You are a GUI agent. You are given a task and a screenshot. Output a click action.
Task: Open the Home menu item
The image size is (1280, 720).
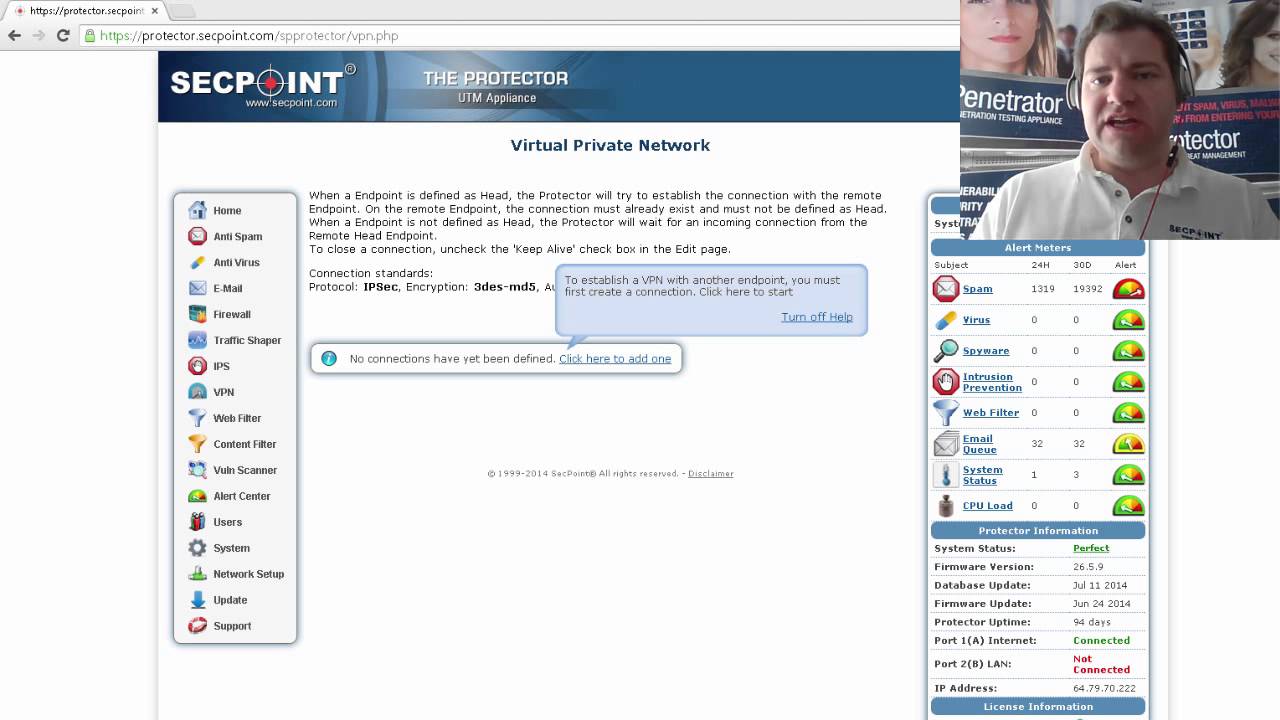227,210
